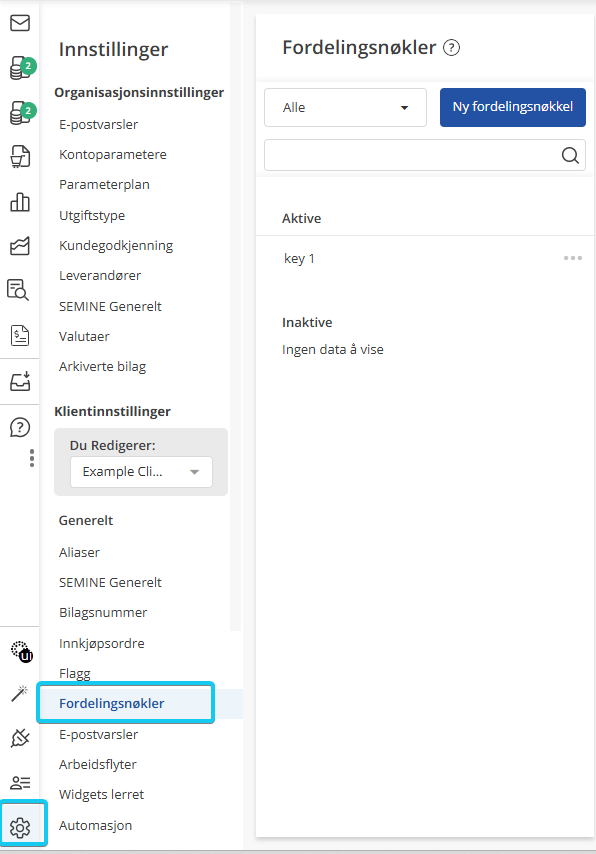Open Flagg client setting
The width and height of the screenshot is (596, 854).
click(x=75, y=674)
